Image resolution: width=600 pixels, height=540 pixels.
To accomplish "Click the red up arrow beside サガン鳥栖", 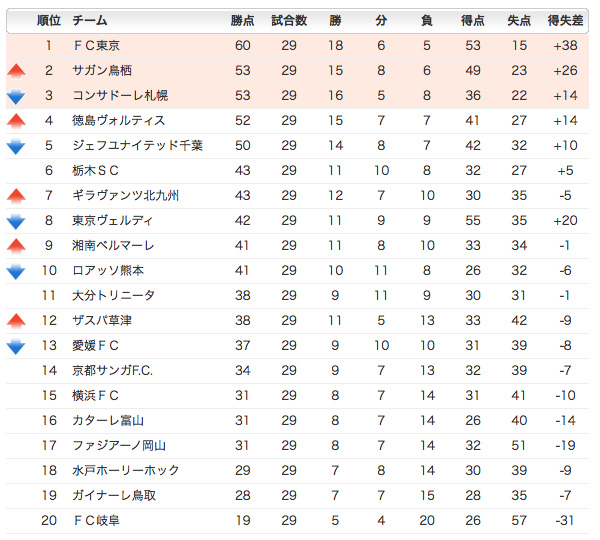I will 16,71.
